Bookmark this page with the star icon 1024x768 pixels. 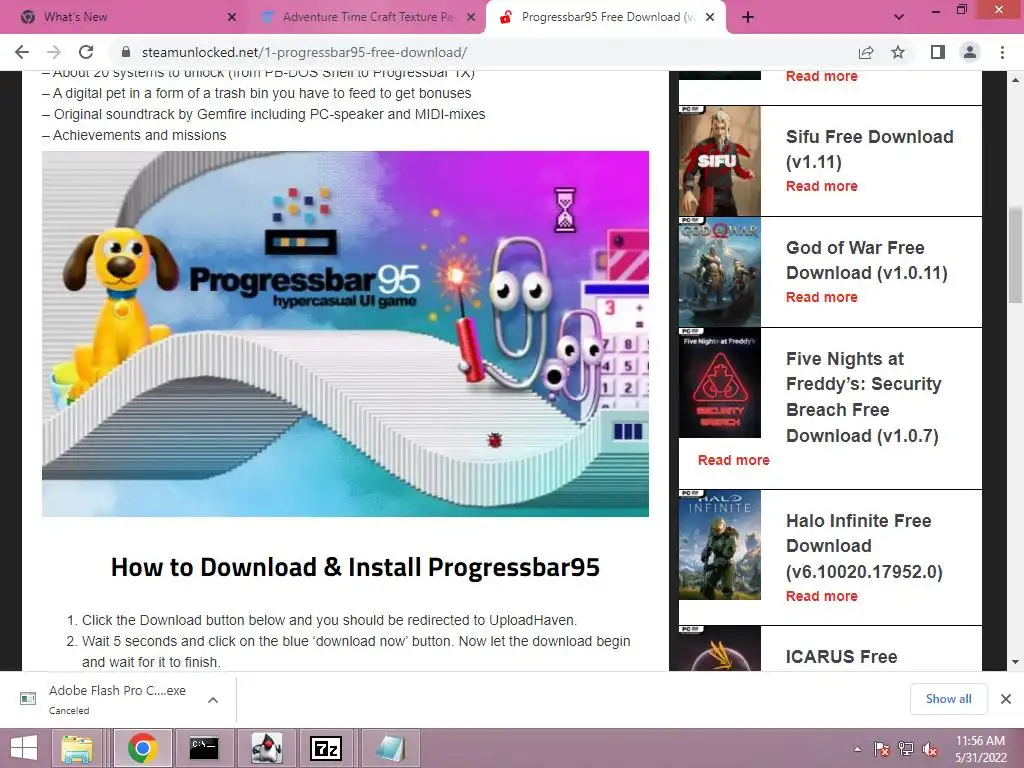pyautogui.click(x=898, y=52)
